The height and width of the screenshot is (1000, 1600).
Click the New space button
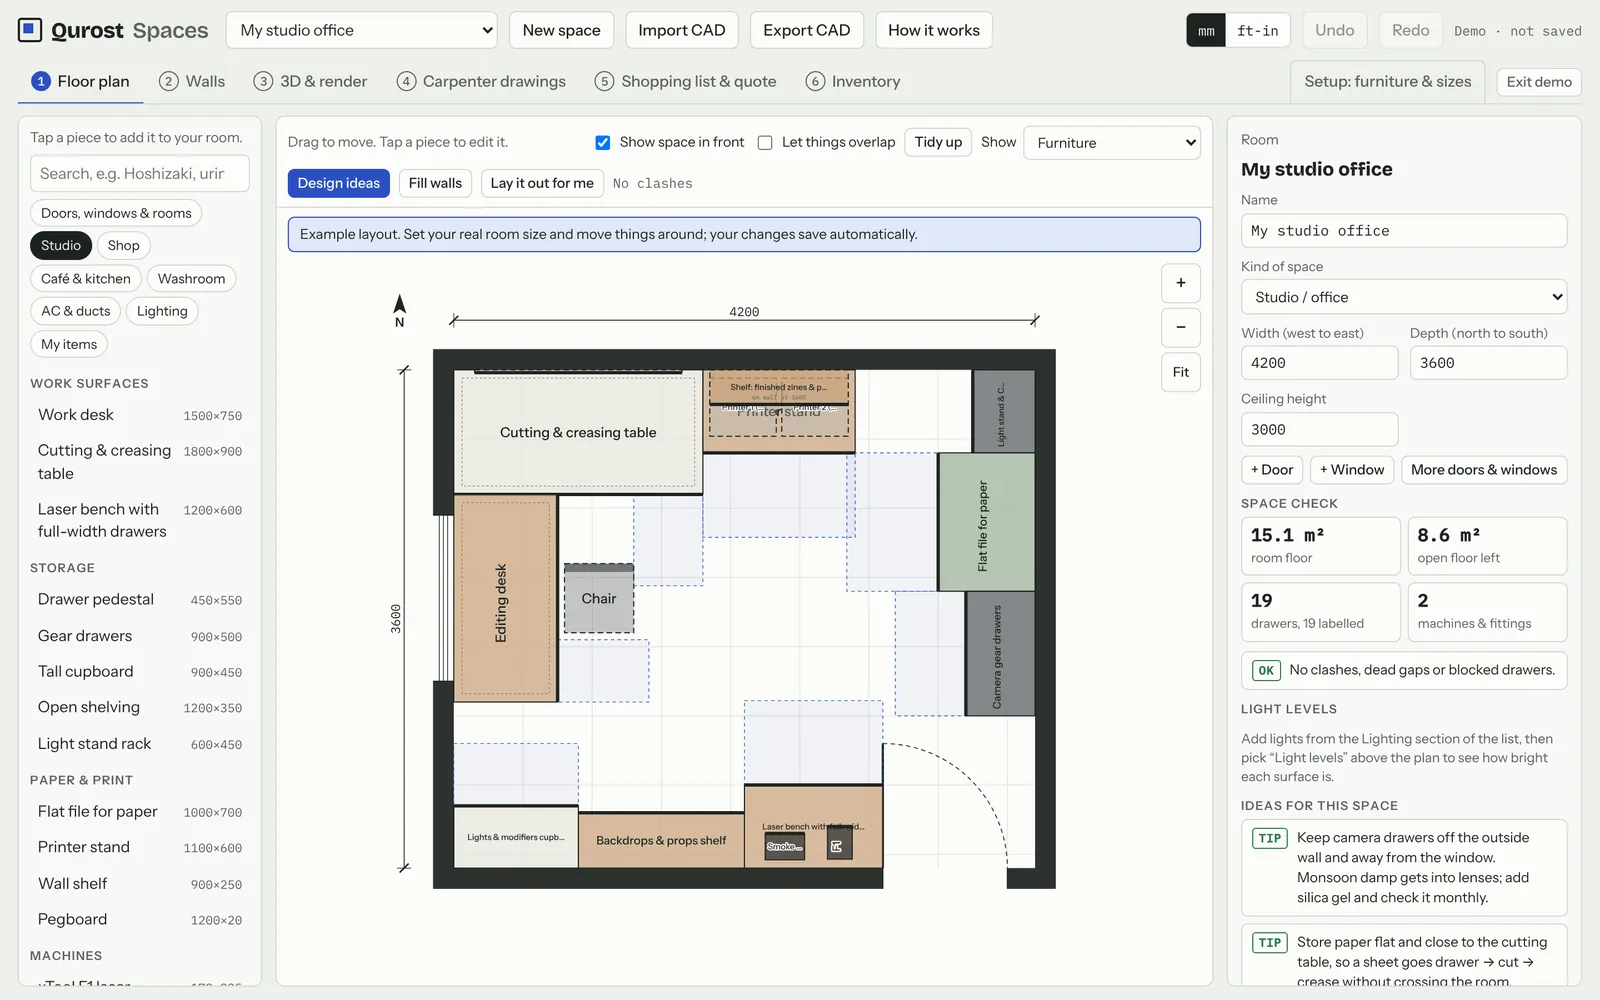(562, 30)
